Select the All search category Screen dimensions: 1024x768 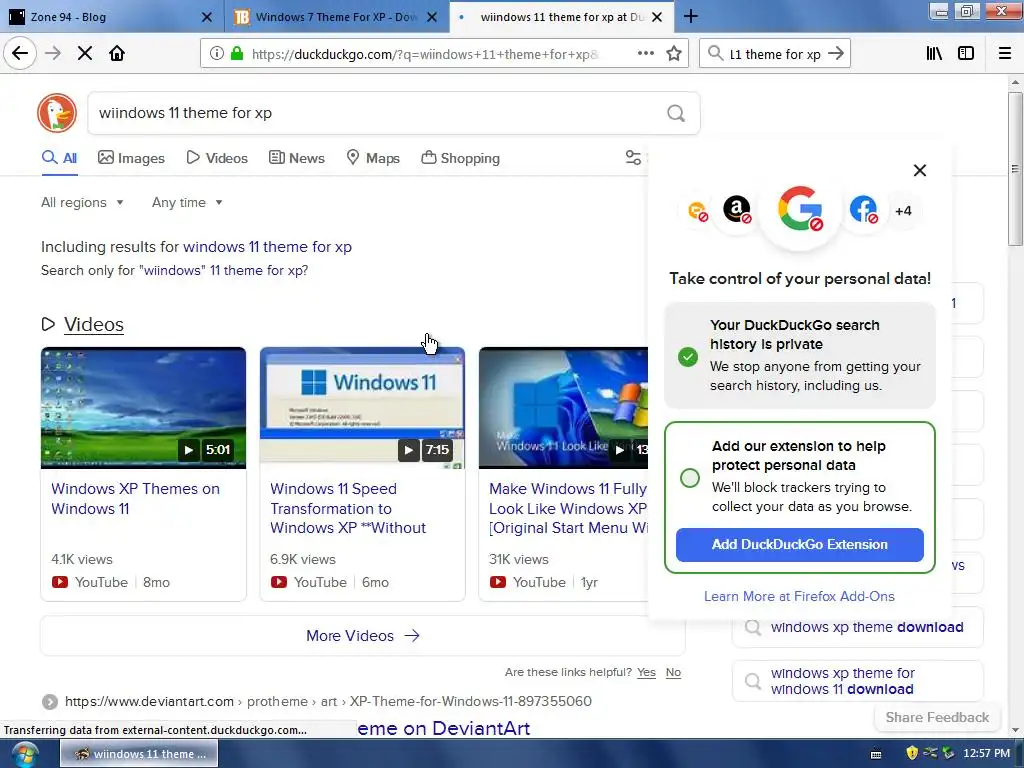click(x=59, y=158)
